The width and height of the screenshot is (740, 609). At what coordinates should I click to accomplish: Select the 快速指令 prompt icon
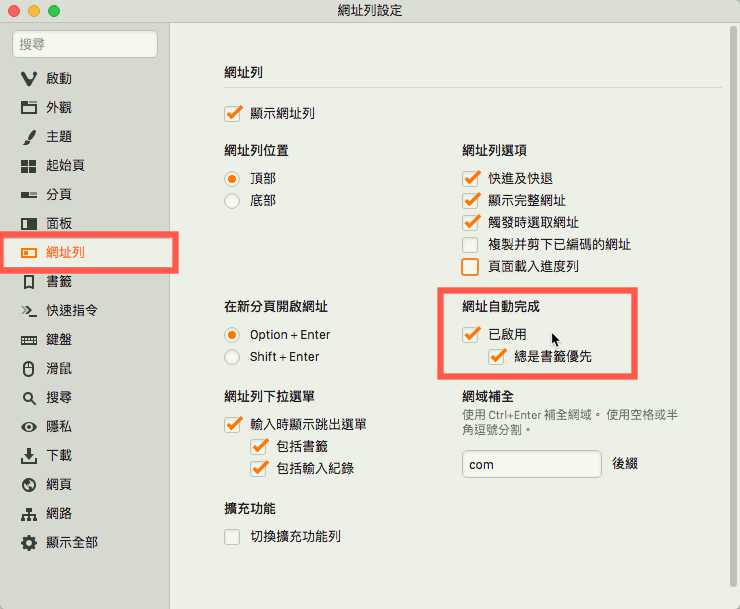click(29, 311)
